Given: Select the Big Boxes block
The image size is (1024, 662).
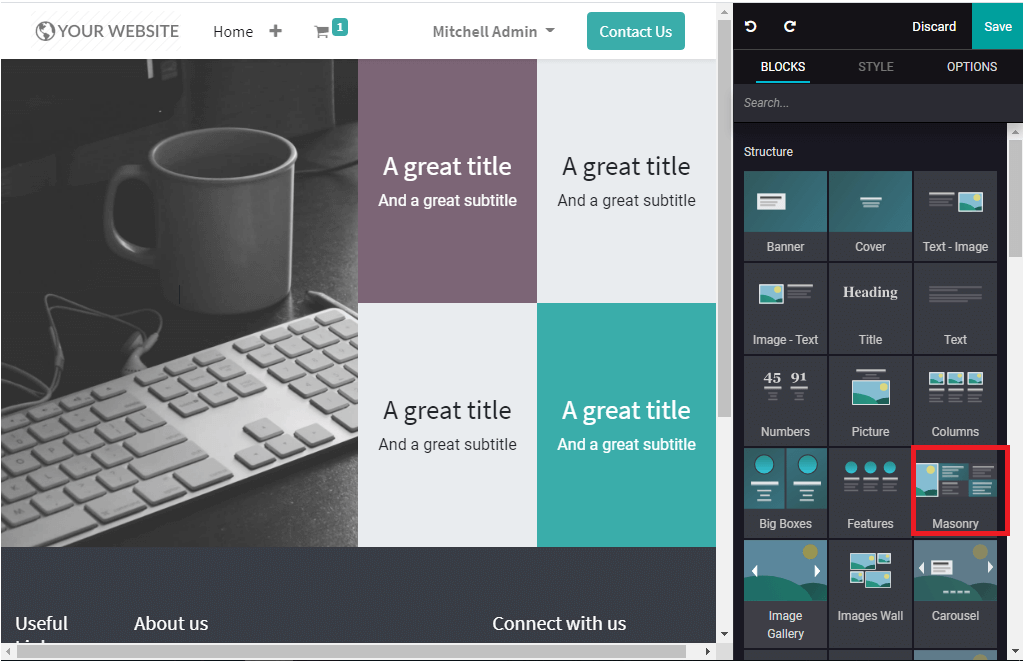Looking at the screenshot, I should click(785, 492).
